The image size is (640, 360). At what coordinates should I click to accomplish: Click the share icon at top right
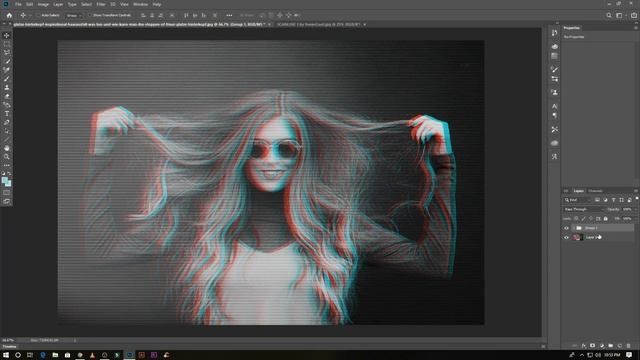633,15
